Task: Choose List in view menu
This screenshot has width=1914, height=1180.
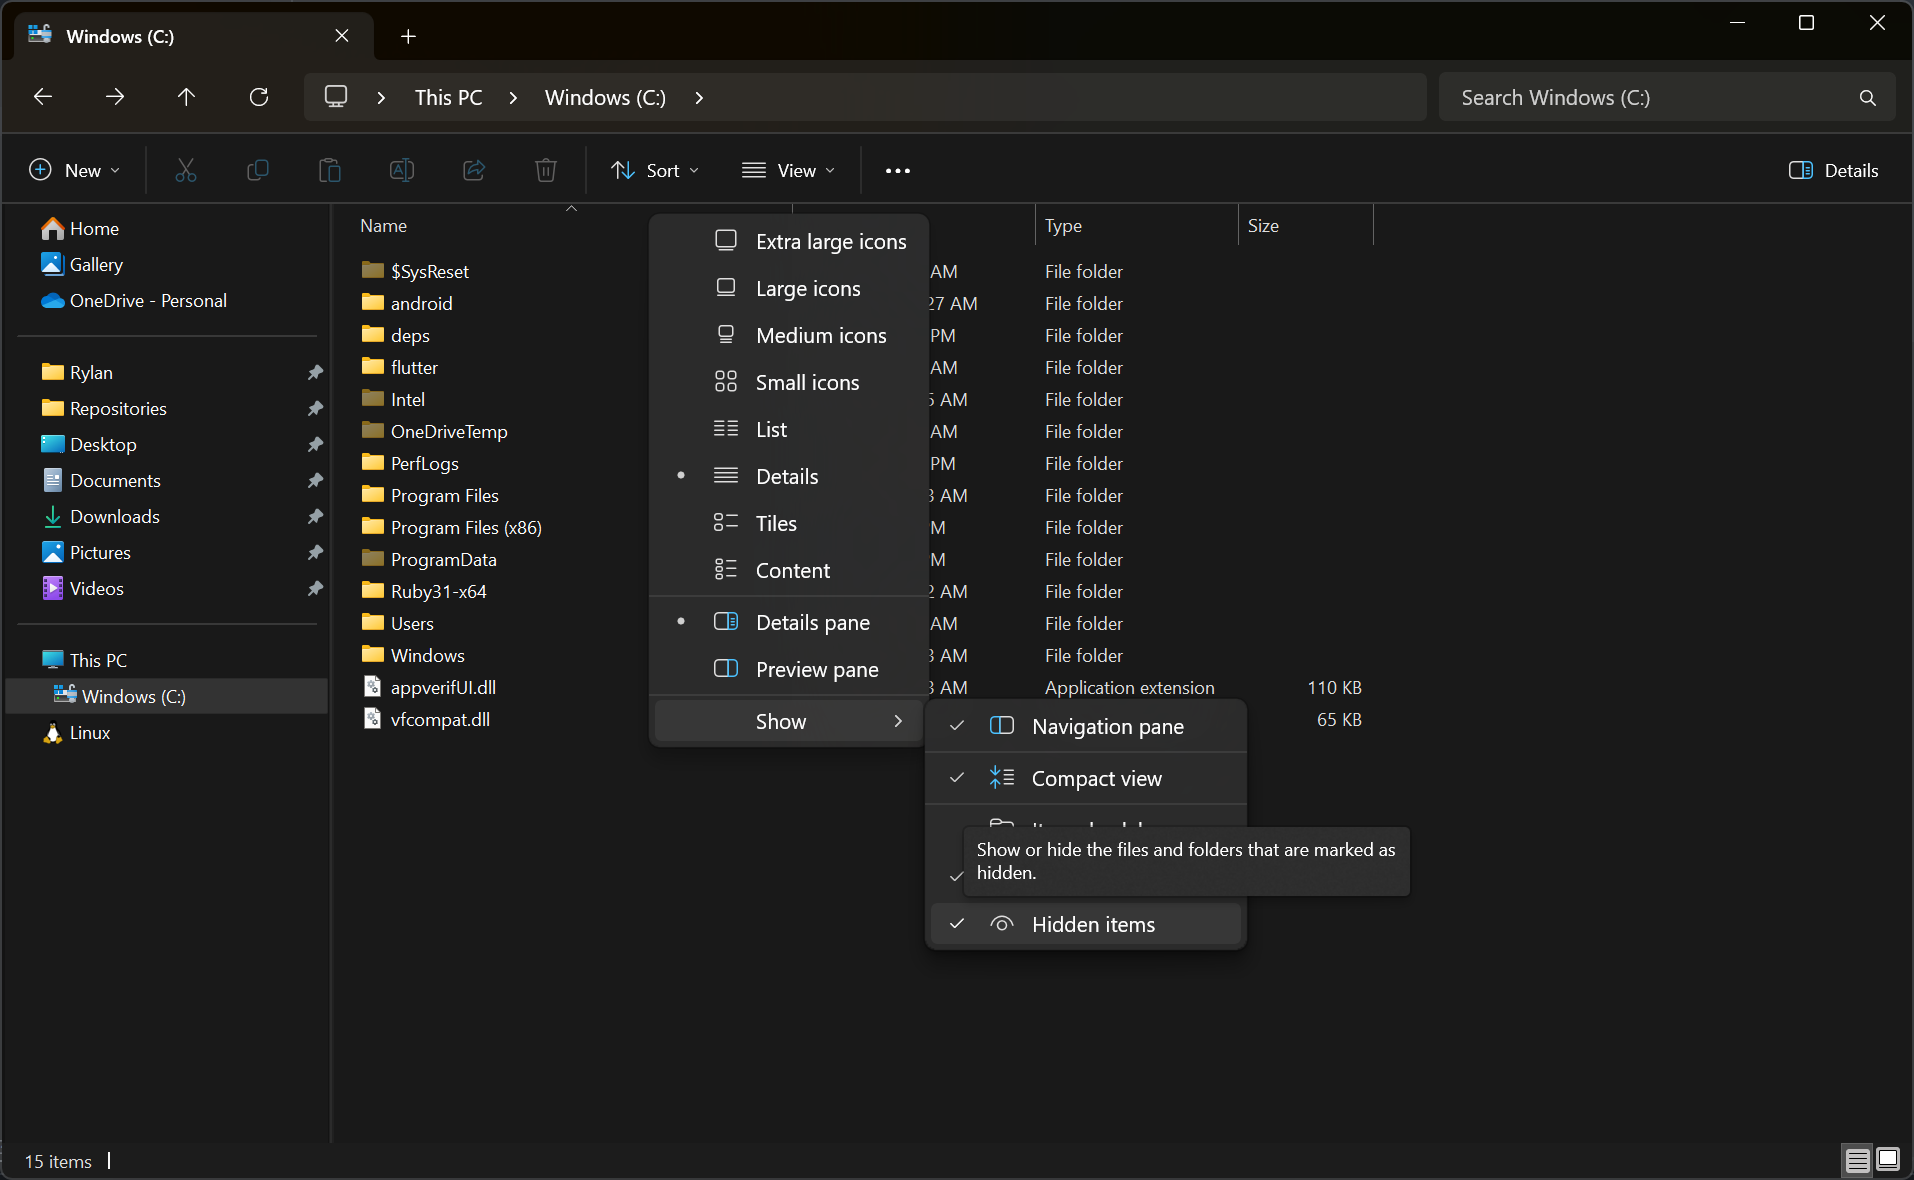Action: pos(789,430)
